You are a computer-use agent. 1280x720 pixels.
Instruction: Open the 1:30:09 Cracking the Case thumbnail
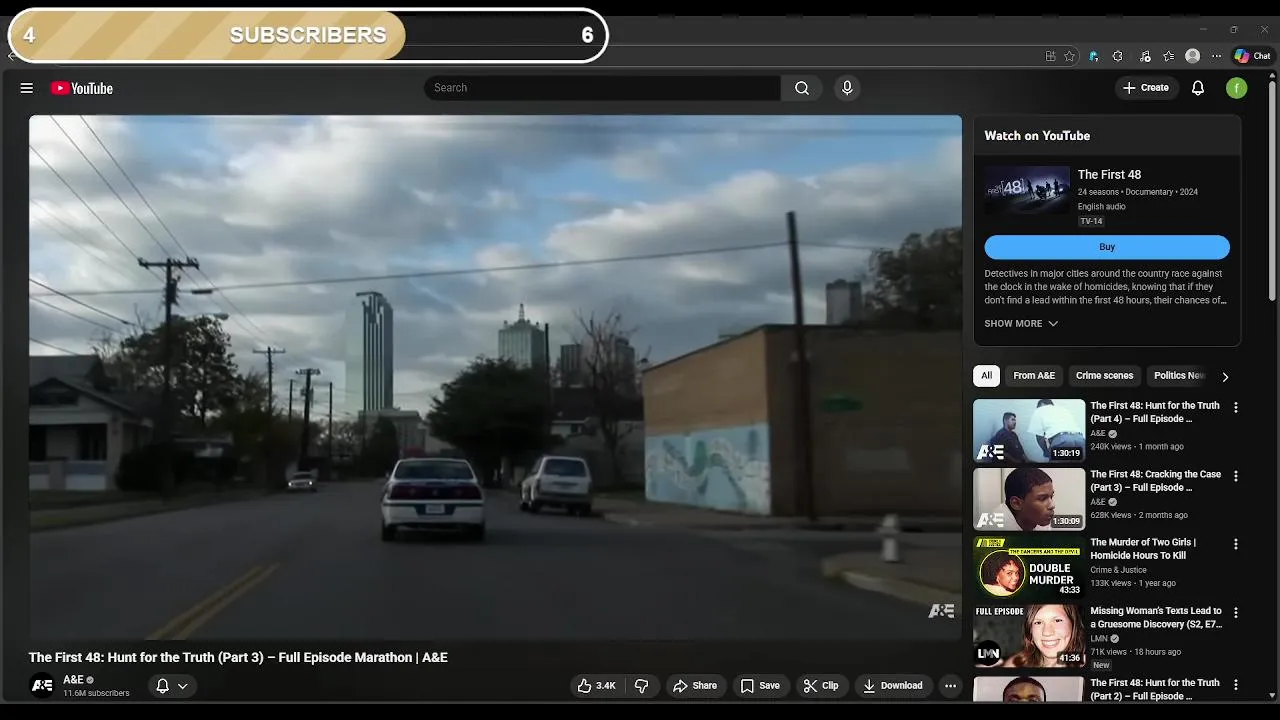pyautogui.click(x=1029, y=499)
